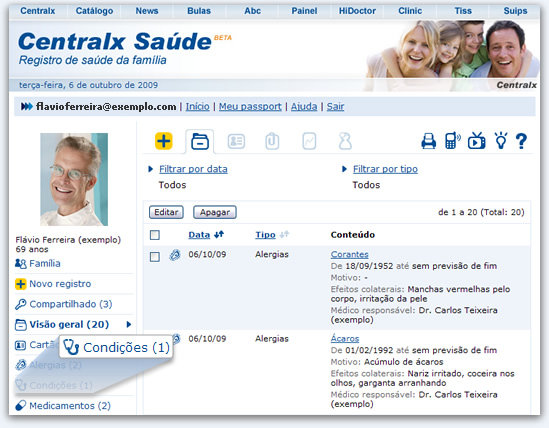Click the Compartilhado key icon
This screenshot has width=549, height=428.
click(21, 304)
